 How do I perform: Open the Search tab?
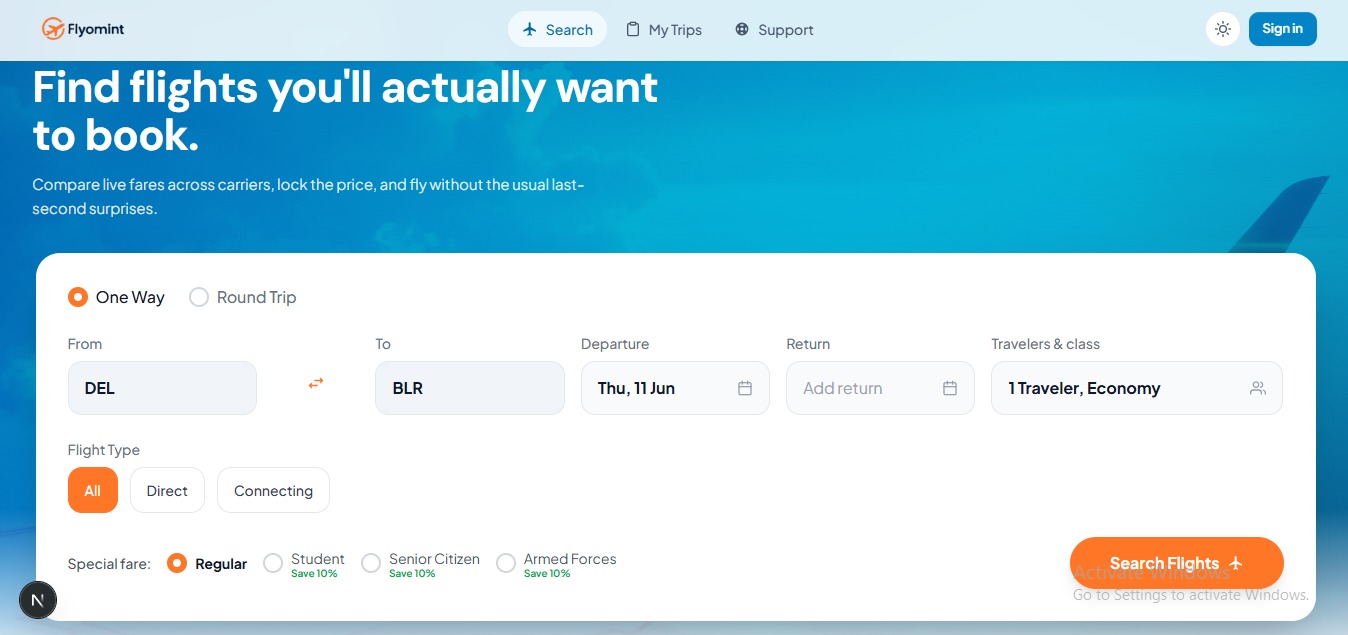[x=557, y=29]
